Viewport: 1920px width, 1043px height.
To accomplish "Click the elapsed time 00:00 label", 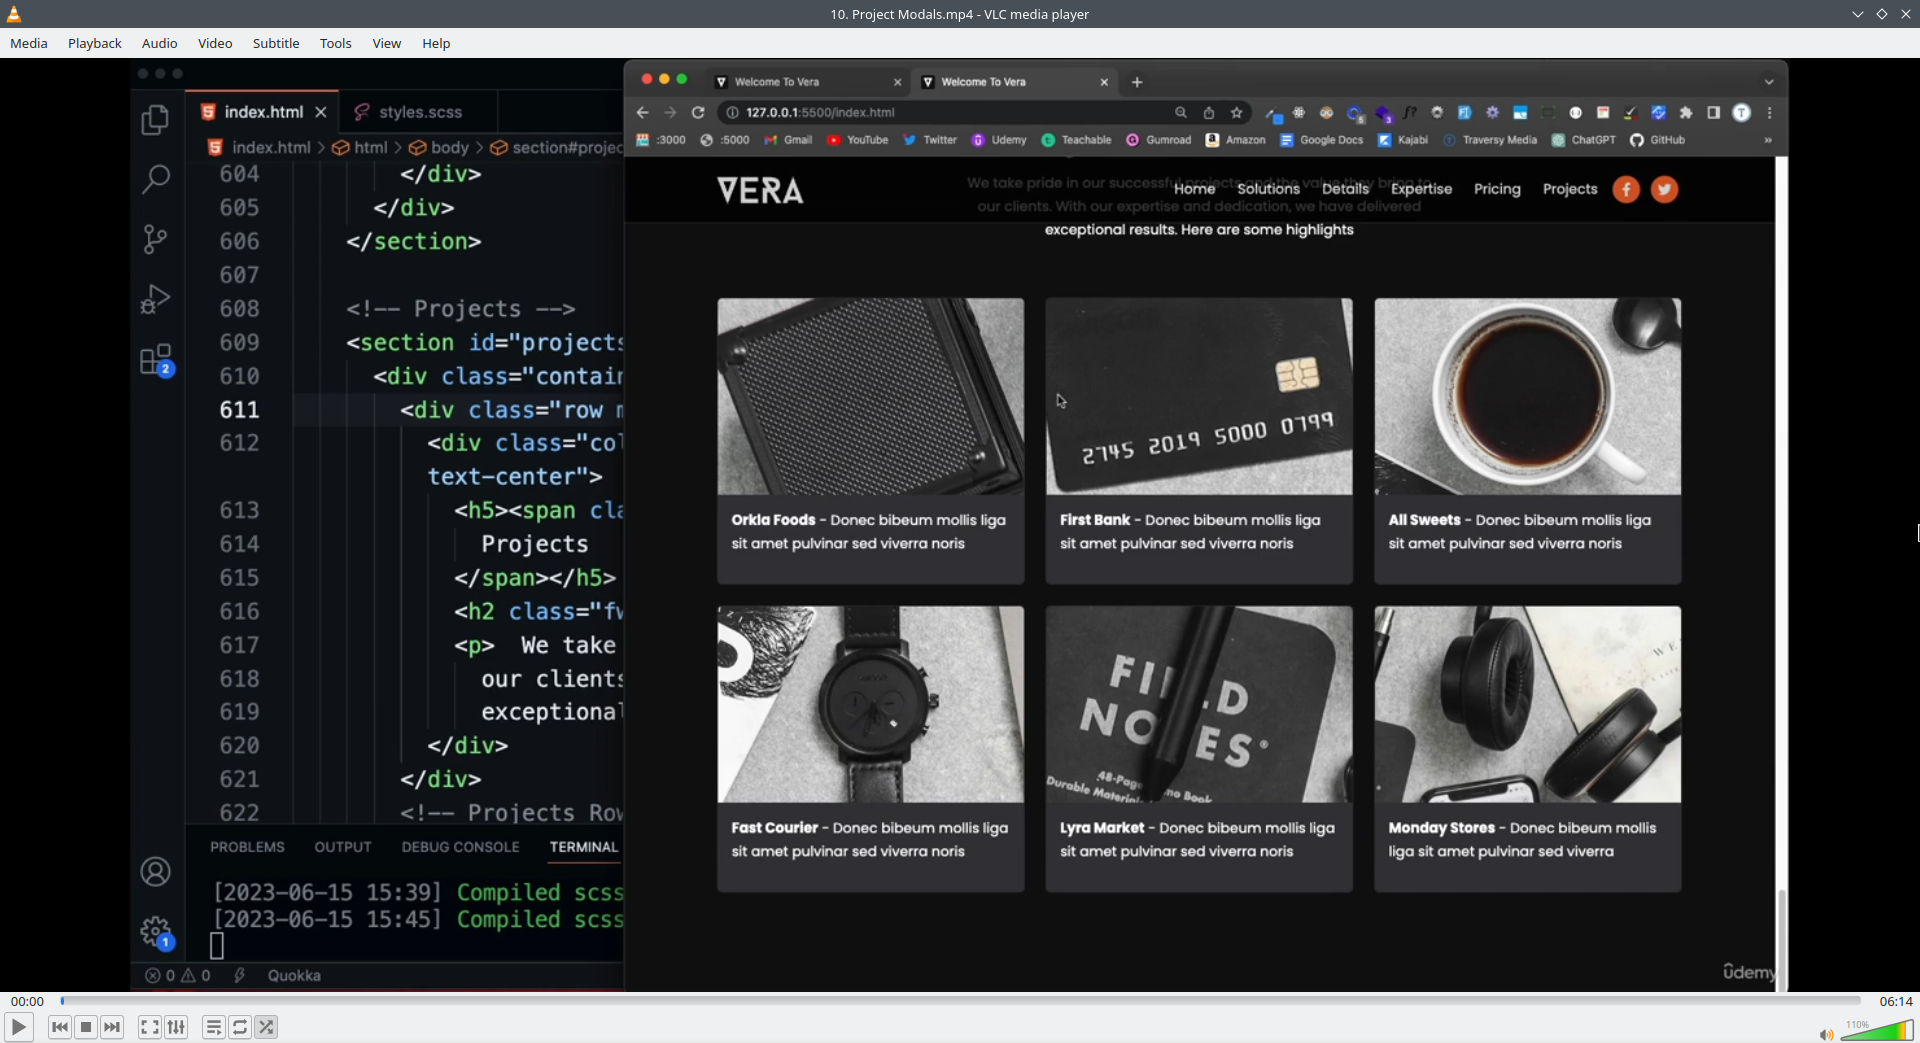I will pyautogui.click(x=27, y=1001).
